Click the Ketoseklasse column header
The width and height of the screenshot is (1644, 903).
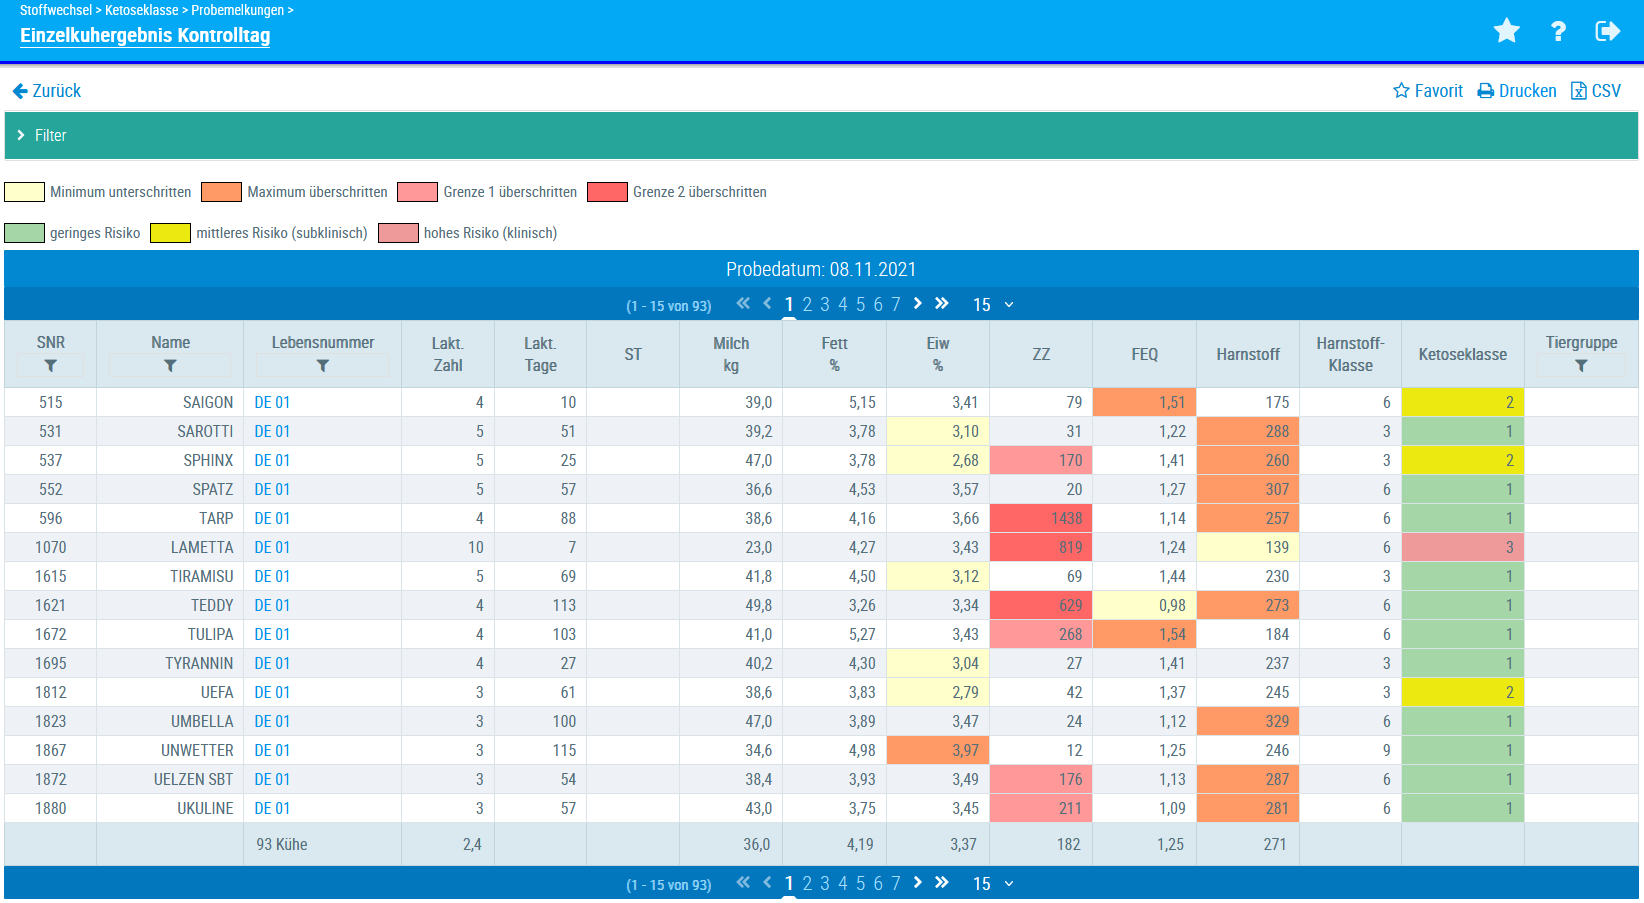[1462, 355]
